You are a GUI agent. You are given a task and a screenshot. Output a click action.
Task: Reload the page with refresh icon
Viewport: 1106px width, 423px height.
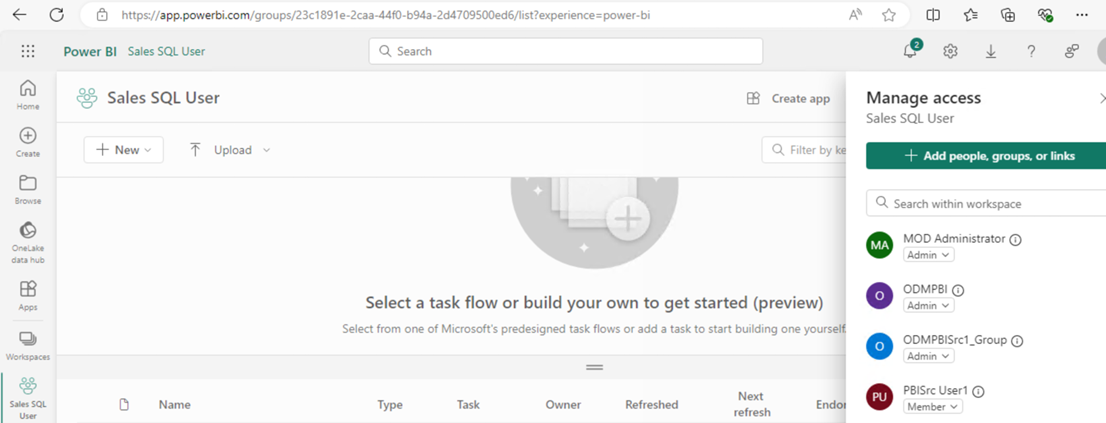56,15
